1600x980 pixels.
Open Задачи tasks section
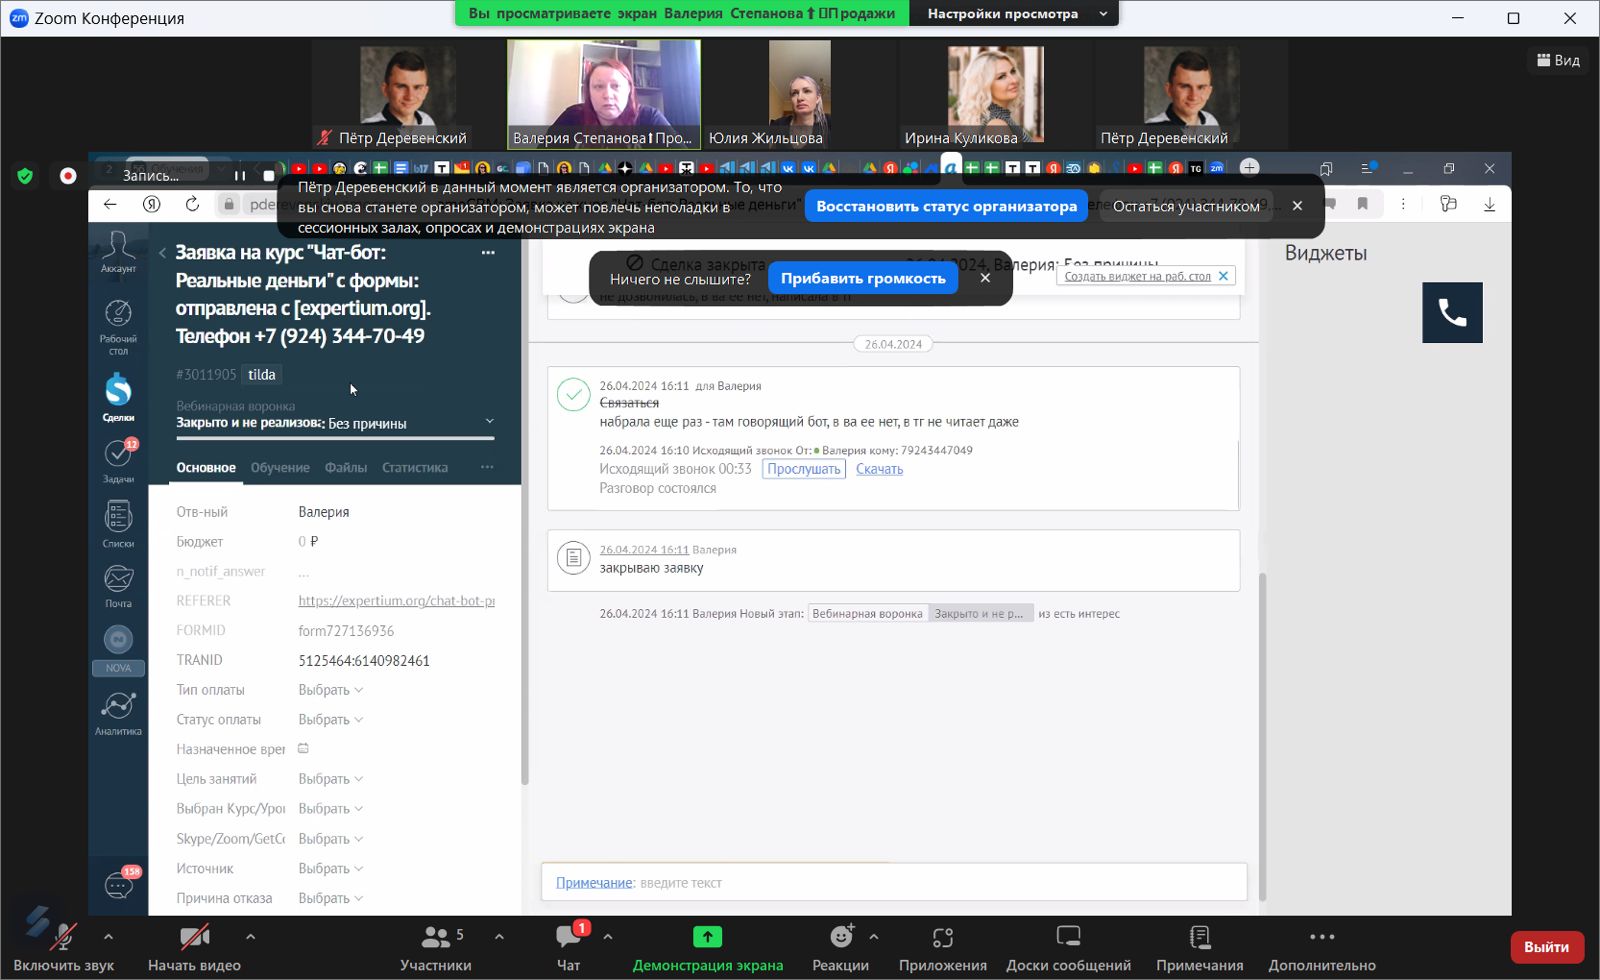118,460
